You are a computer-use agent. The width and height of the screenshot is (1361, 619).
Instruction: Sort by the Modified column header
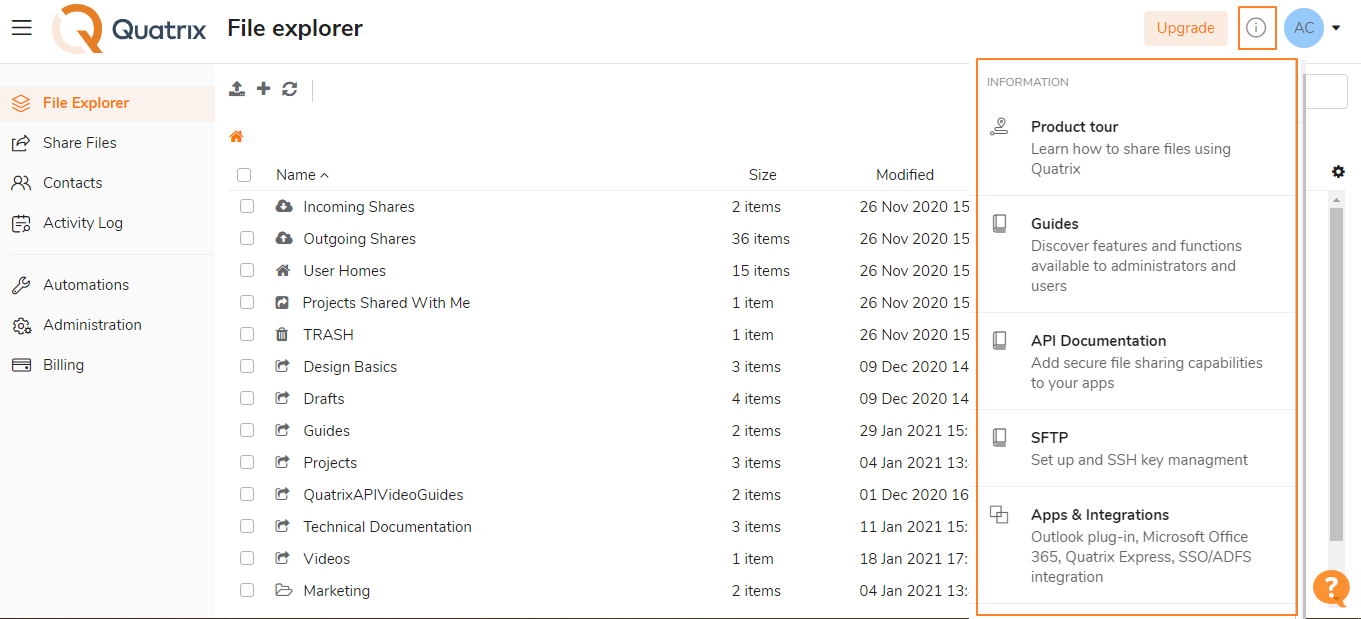point(905,175)
